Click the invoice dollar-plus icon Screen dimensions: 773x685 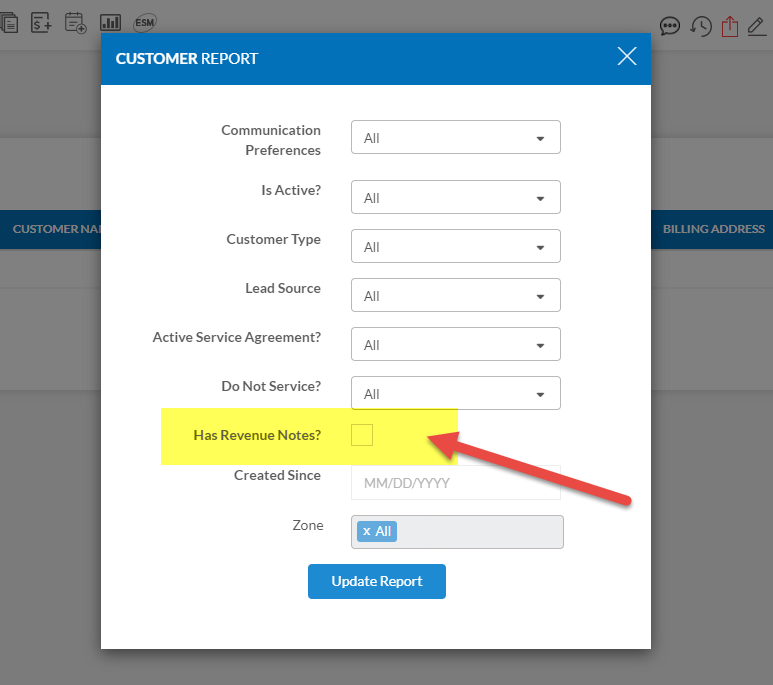(41, 21)
